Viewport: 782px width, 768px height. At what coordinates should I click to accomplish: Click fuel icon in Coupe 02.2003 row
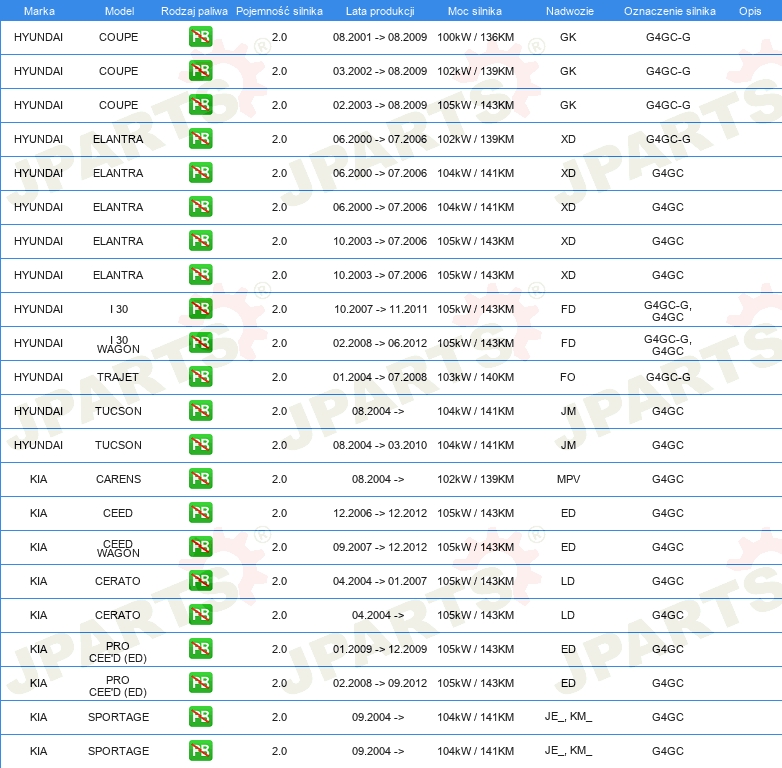click(200, 105)
